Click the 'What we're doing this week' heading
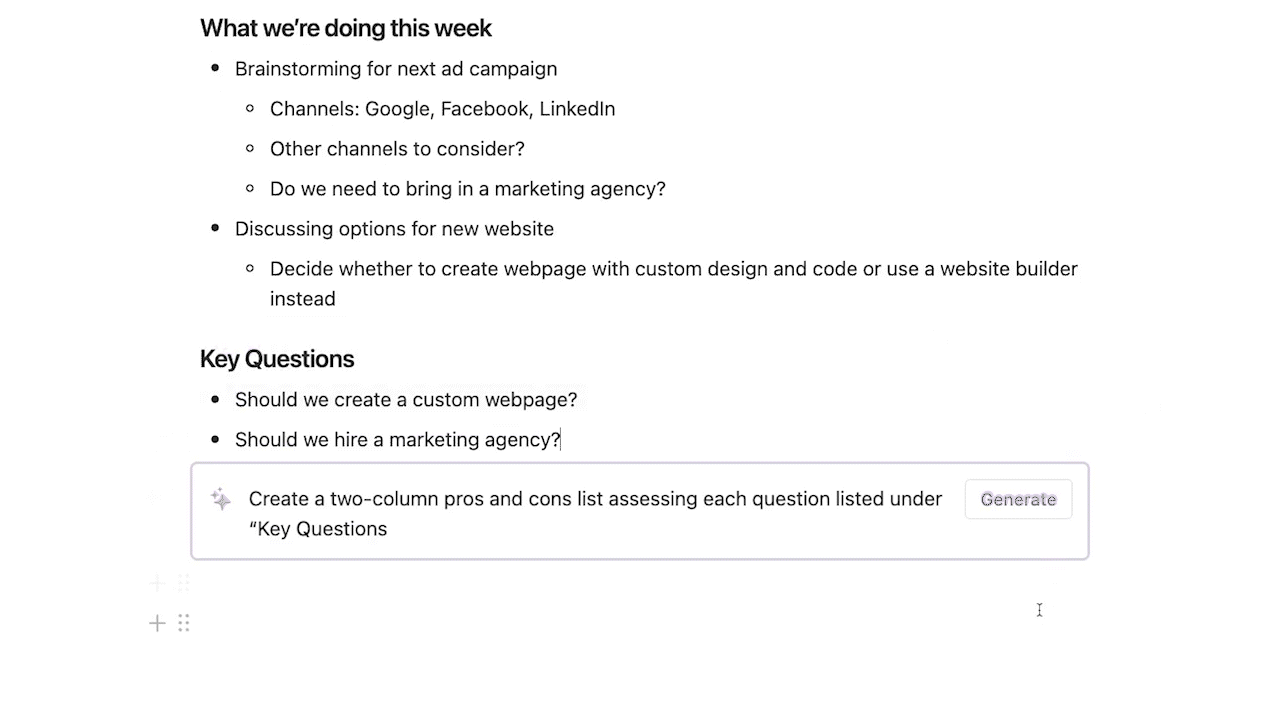Viewport: 1280px width, 720px height. pyautogui.click(x=346, y=28)
